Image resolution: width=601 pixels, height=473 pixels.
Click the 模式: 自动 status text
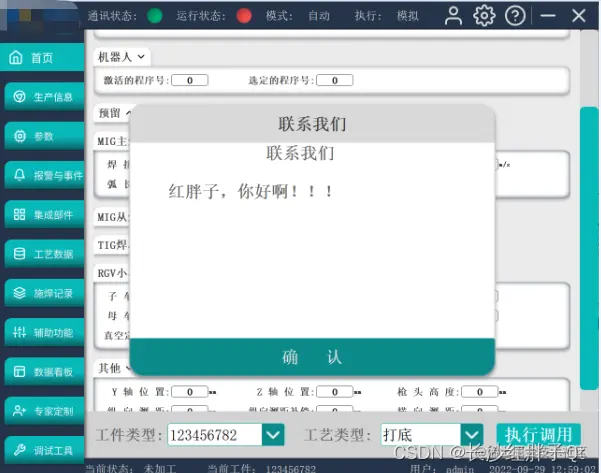[x=298, y=16]
